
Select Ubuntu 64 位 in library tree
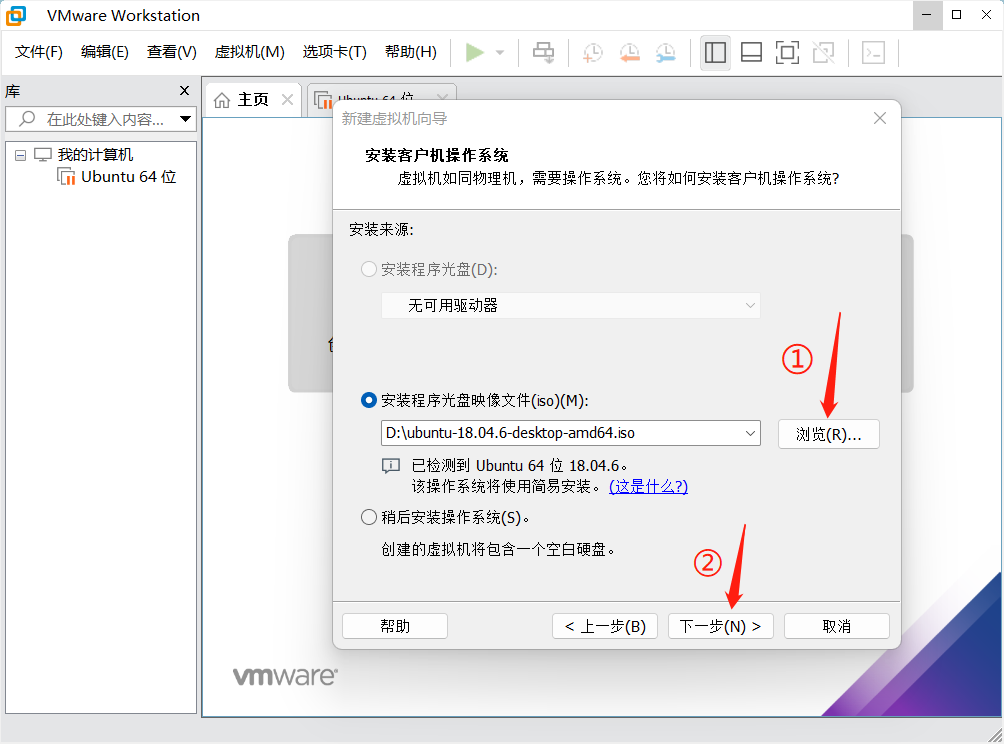pos(129,177)
